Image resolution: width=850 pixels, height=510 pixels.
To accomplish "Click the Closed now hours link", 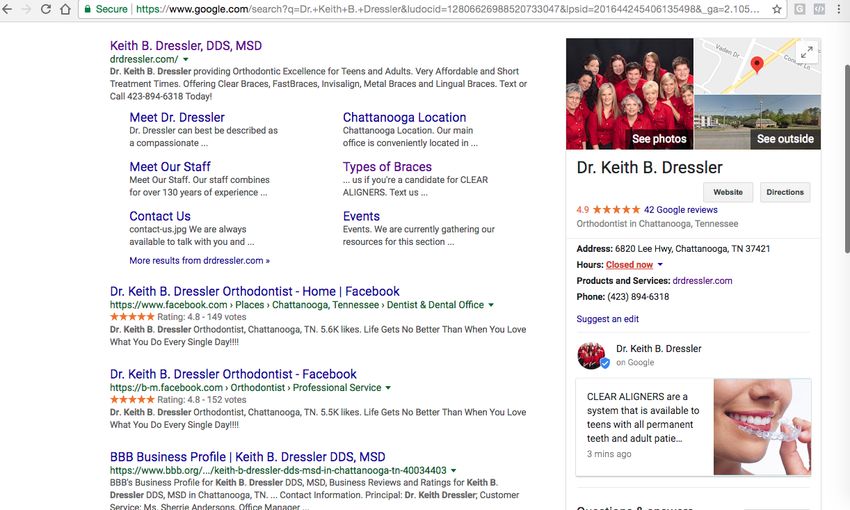I will point(629,264).
